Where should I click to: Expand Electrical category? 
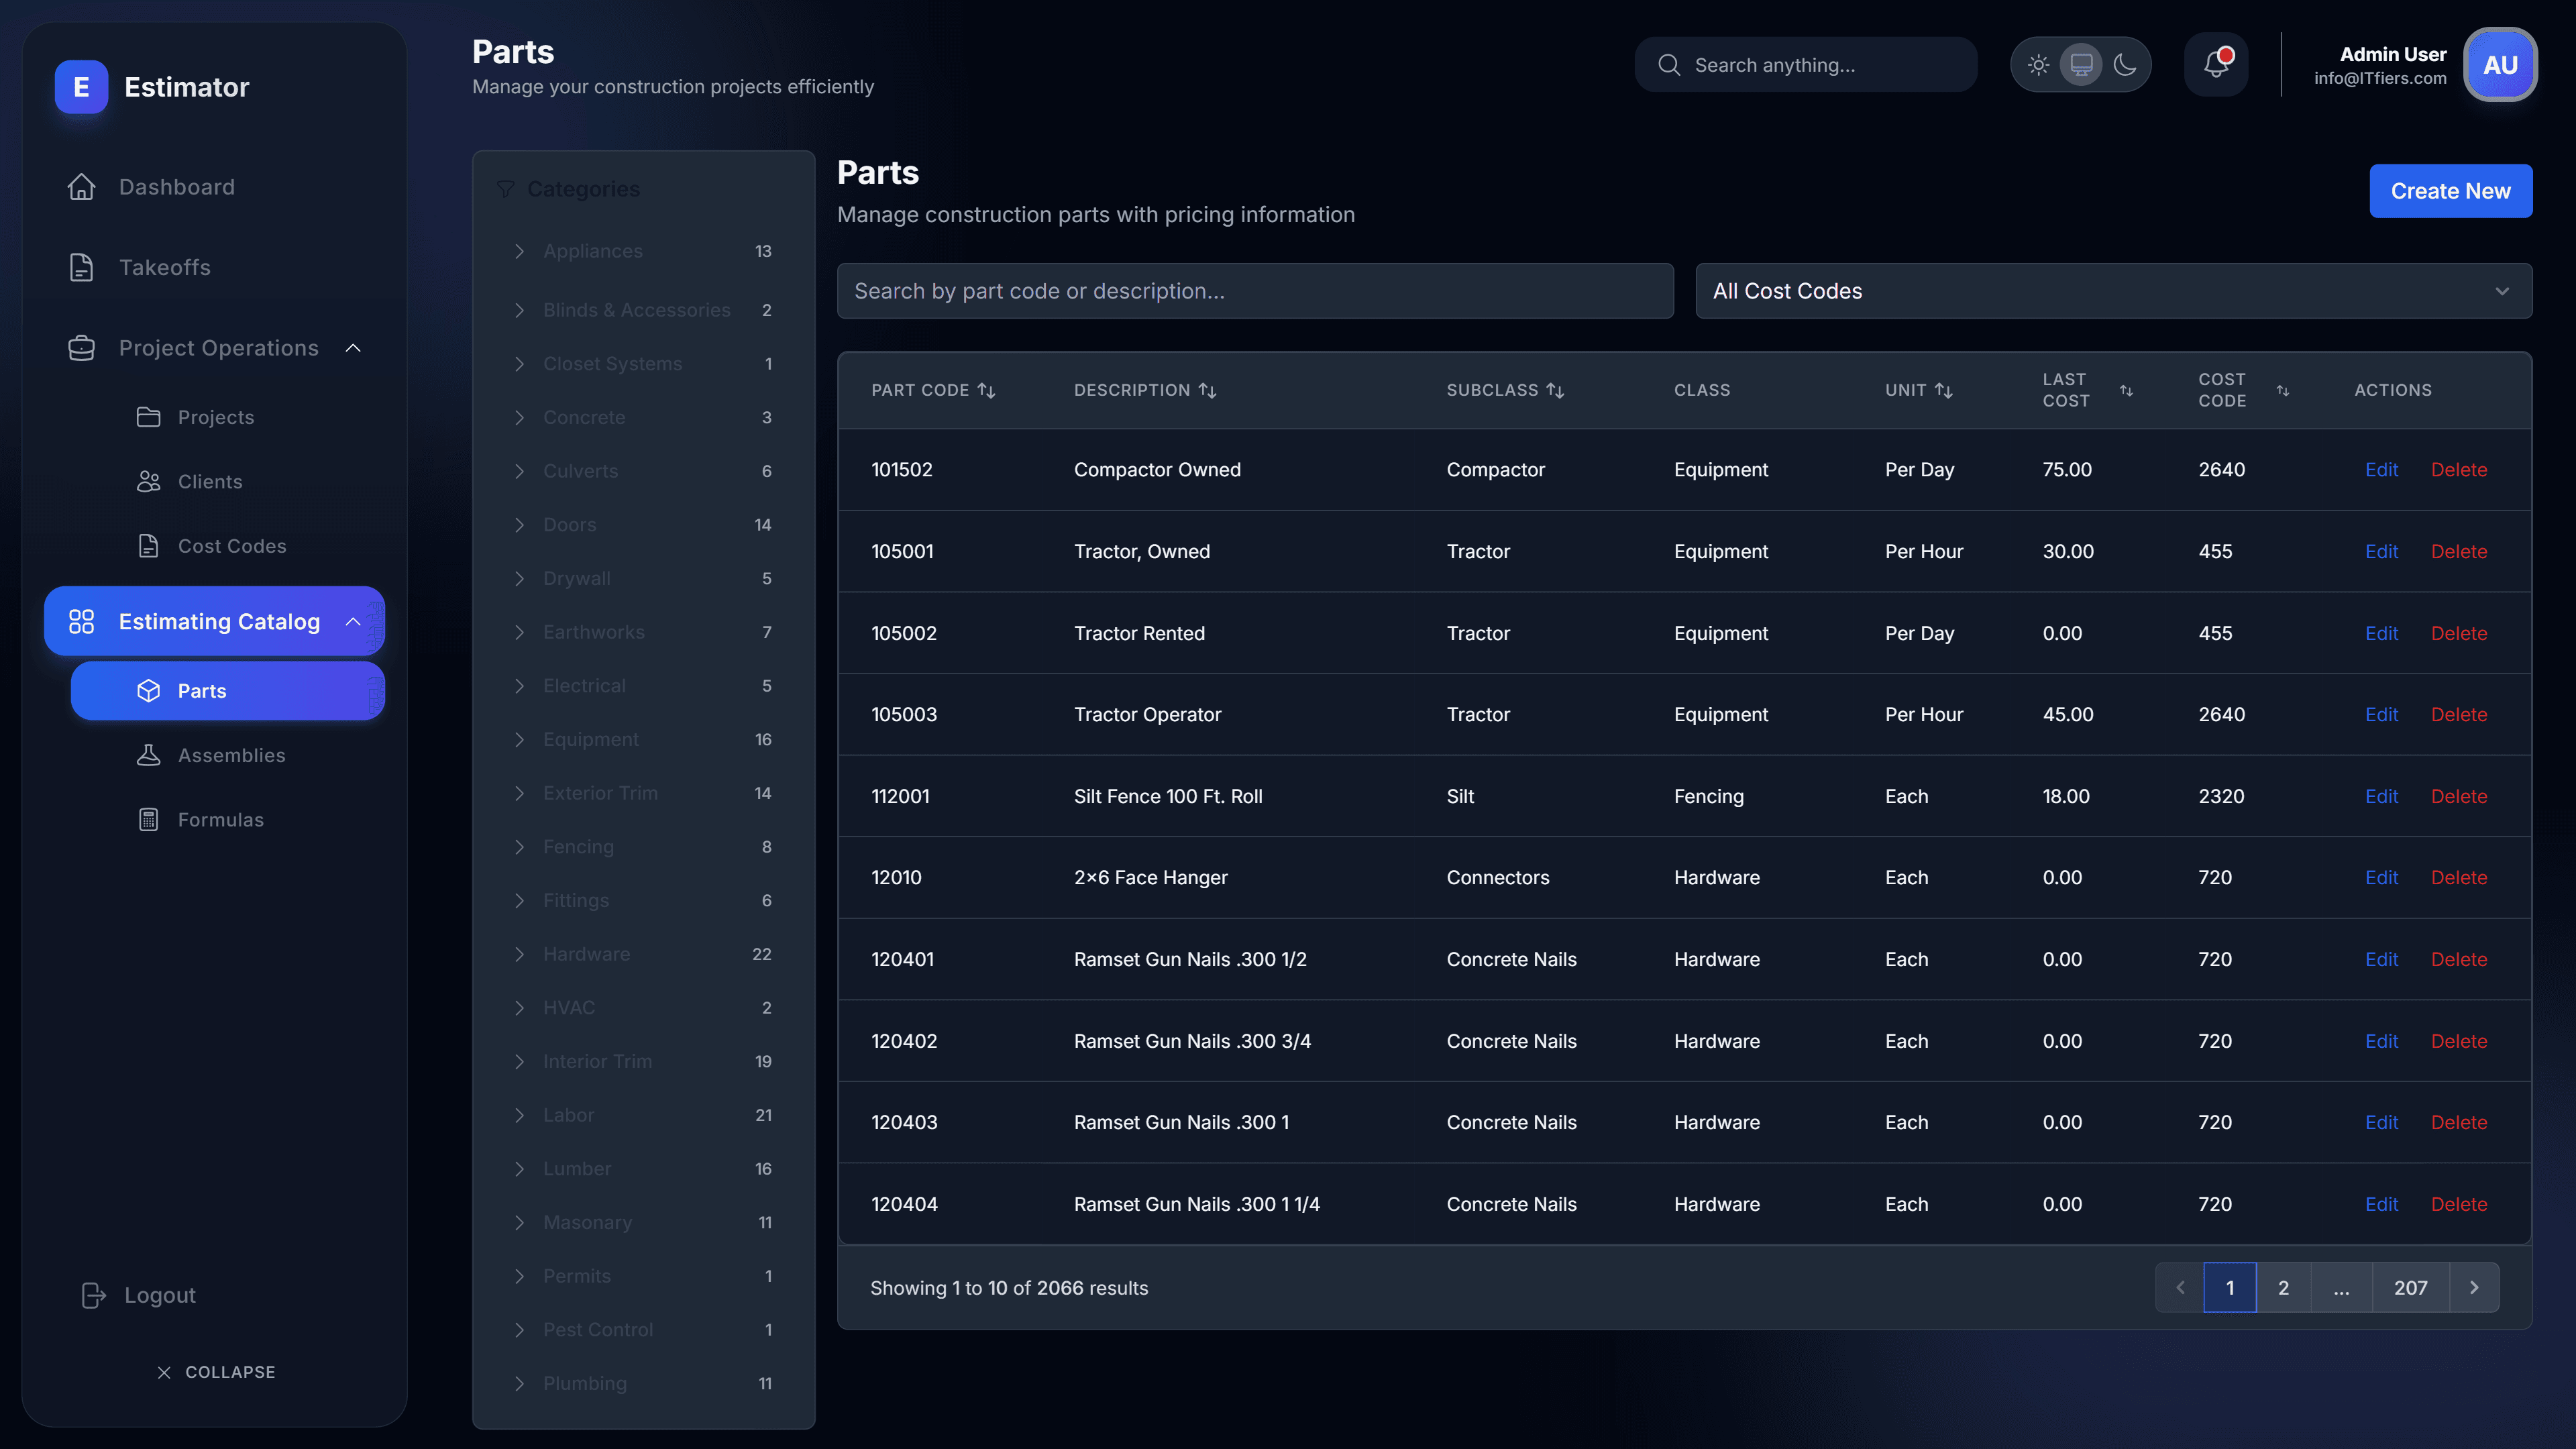(x=519, y=686)
